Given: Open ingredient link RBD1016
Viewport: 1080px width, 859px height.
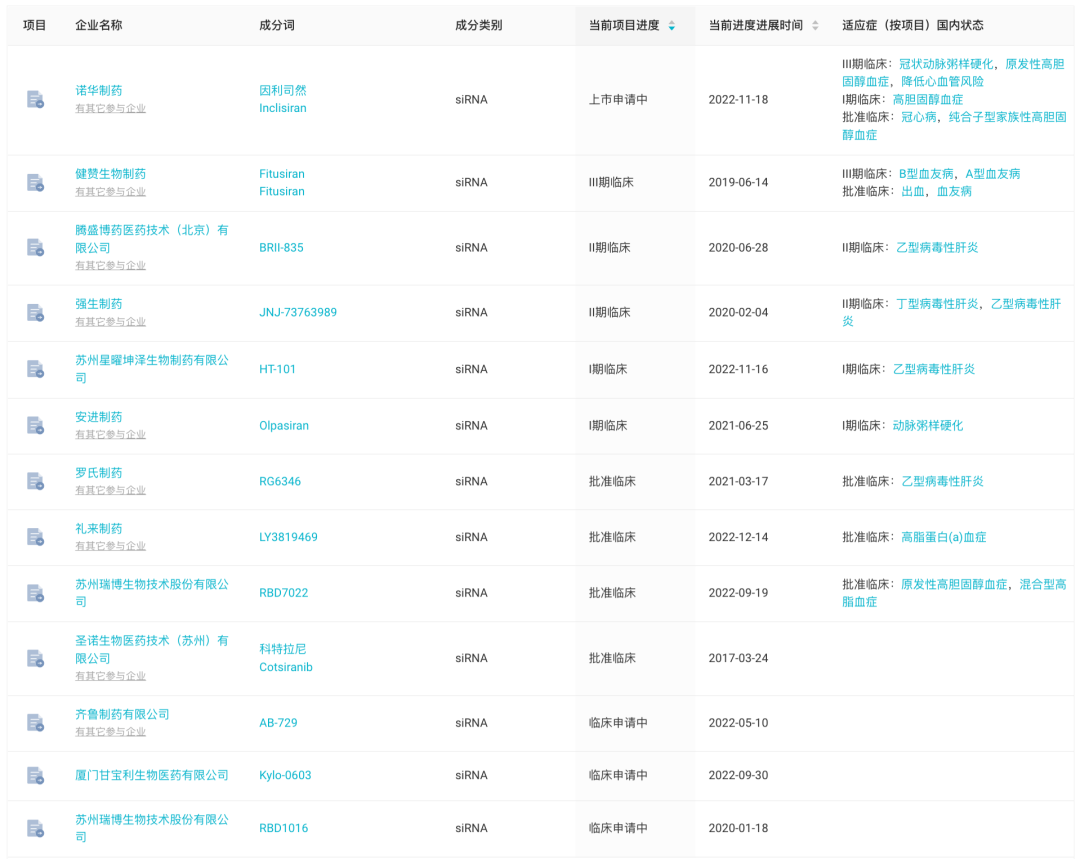Looking at the screenshot, I should point(283,828).
